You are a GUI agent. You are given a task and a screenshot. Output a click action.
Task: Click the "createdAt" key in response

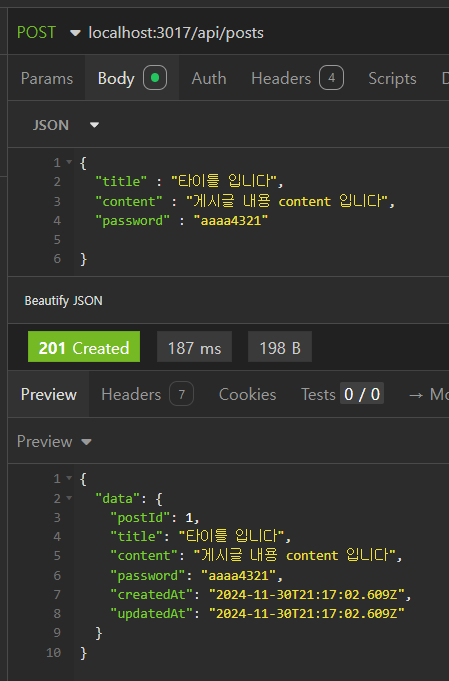pyautogui.click(x=151, y=594)
